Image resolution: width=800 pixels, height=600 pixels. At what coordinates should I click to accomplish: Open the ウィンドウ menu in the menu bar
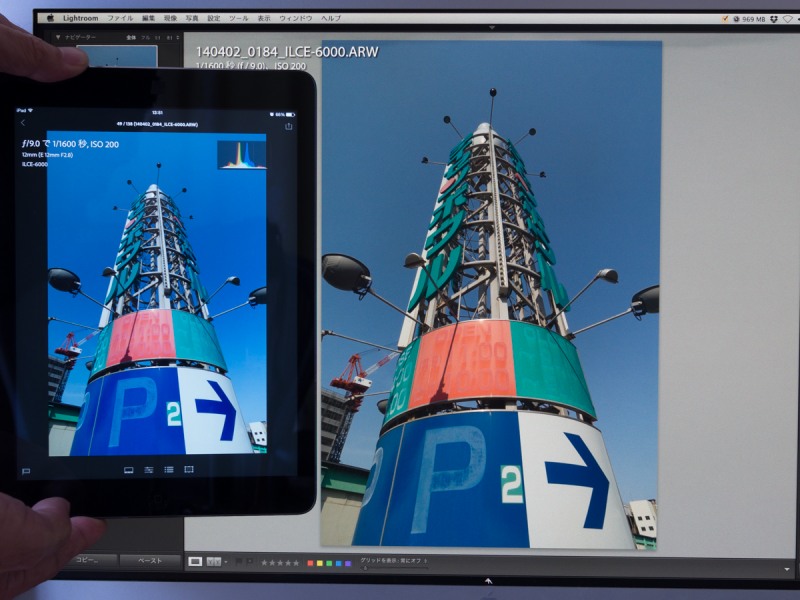pyautogui.click(x=293, y=15)
